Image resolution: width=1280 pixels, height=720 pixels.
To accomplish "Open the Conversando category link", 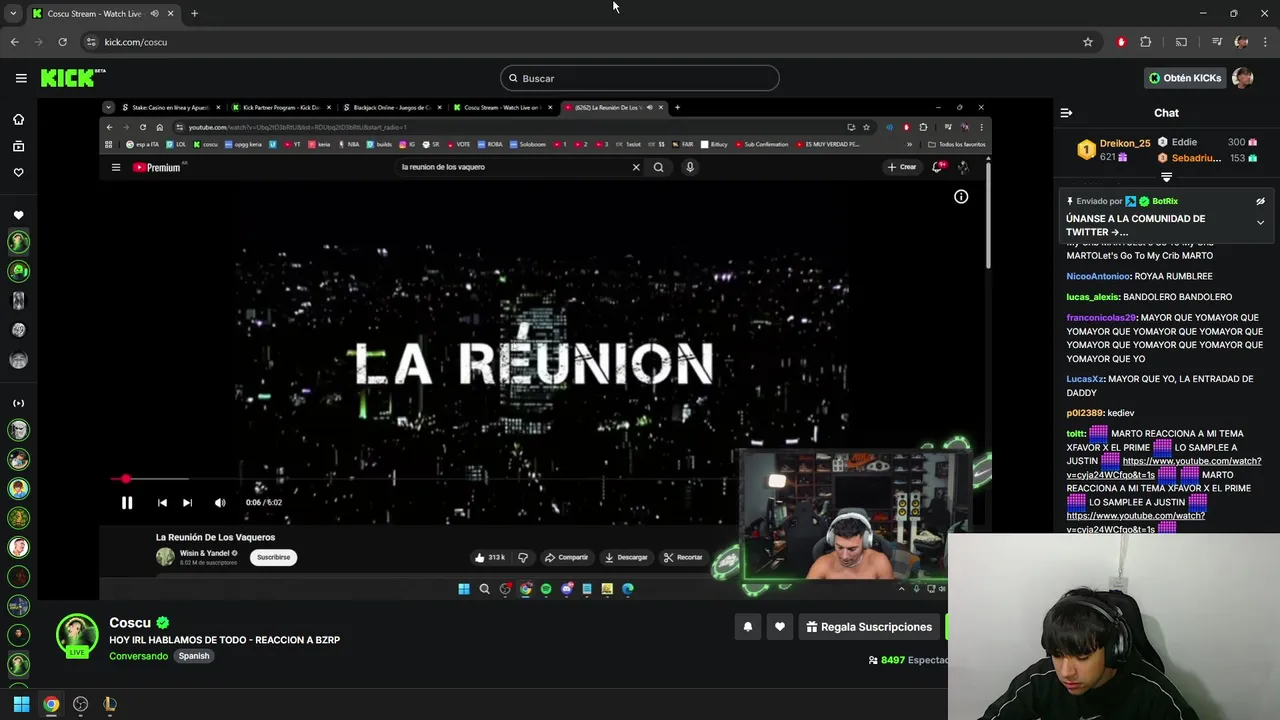I will pyautogui.click(x=139, y=656).
